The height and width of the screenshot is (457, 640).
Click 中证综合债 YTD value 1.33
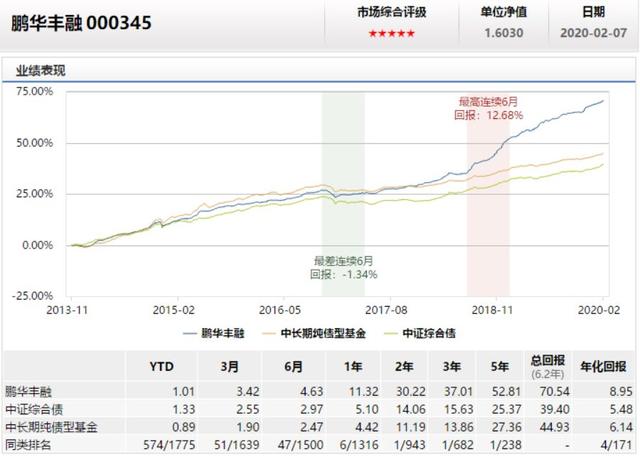[x=183, y=409]
